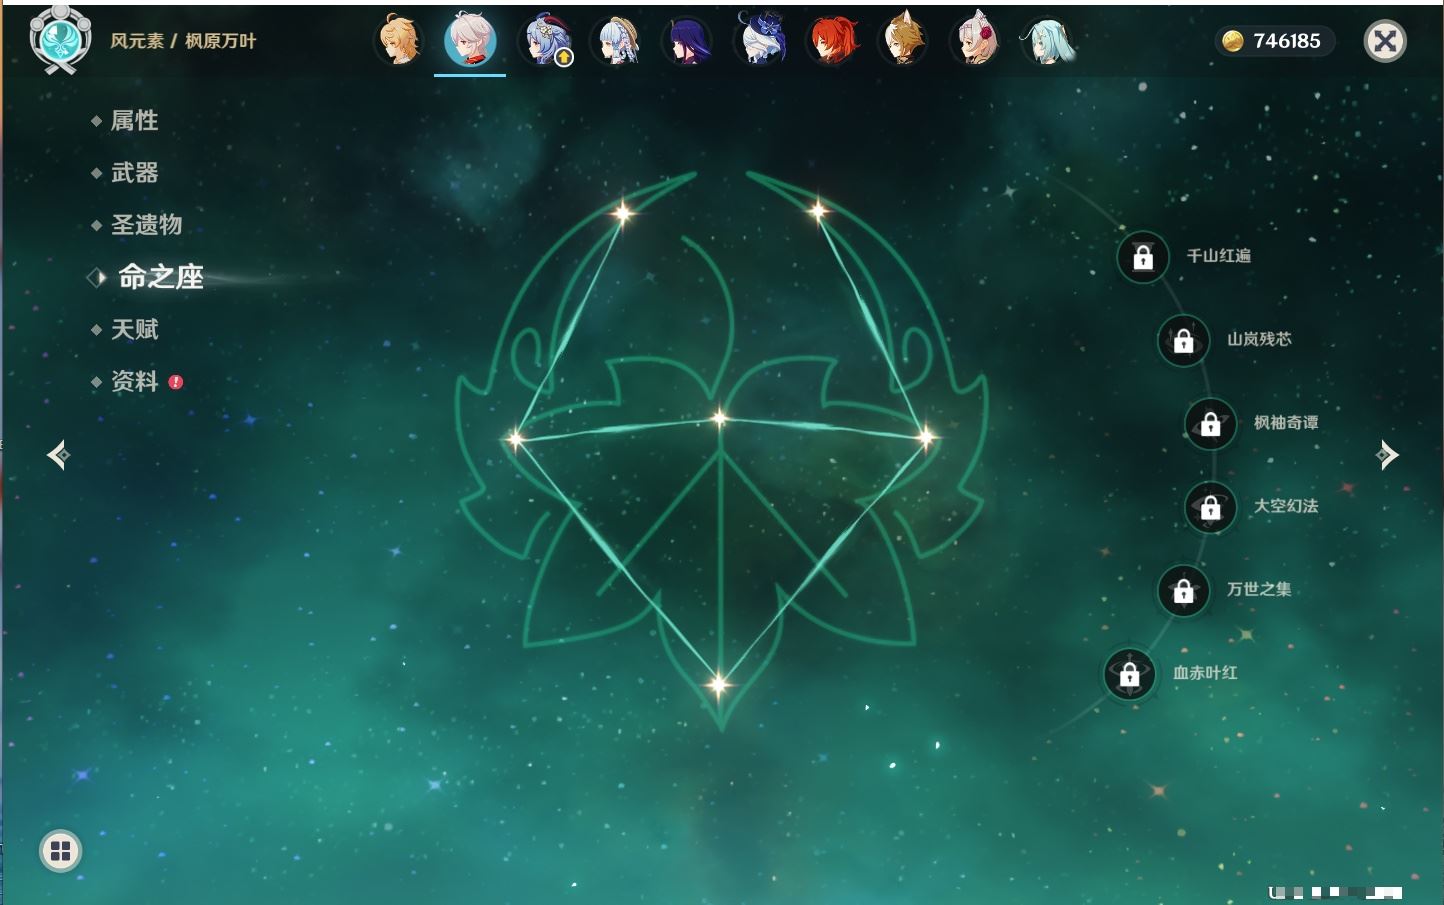This screenshot has height=905, width=1444.
Task: Click the bottom star node of the constellation
Action: click(x=717, y=685)
